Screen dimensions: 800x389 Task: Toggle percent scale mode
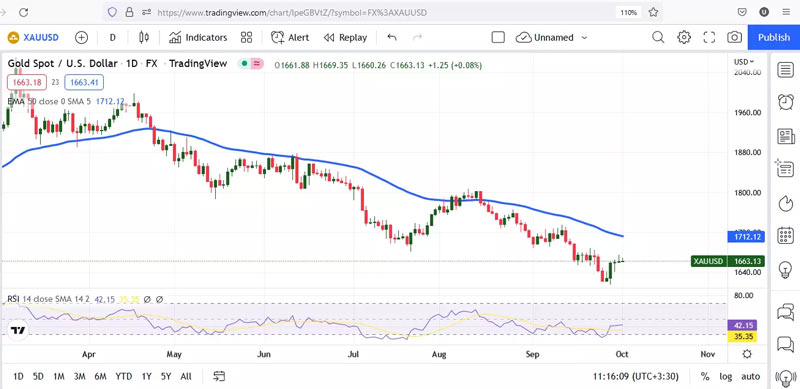point(705,376)
